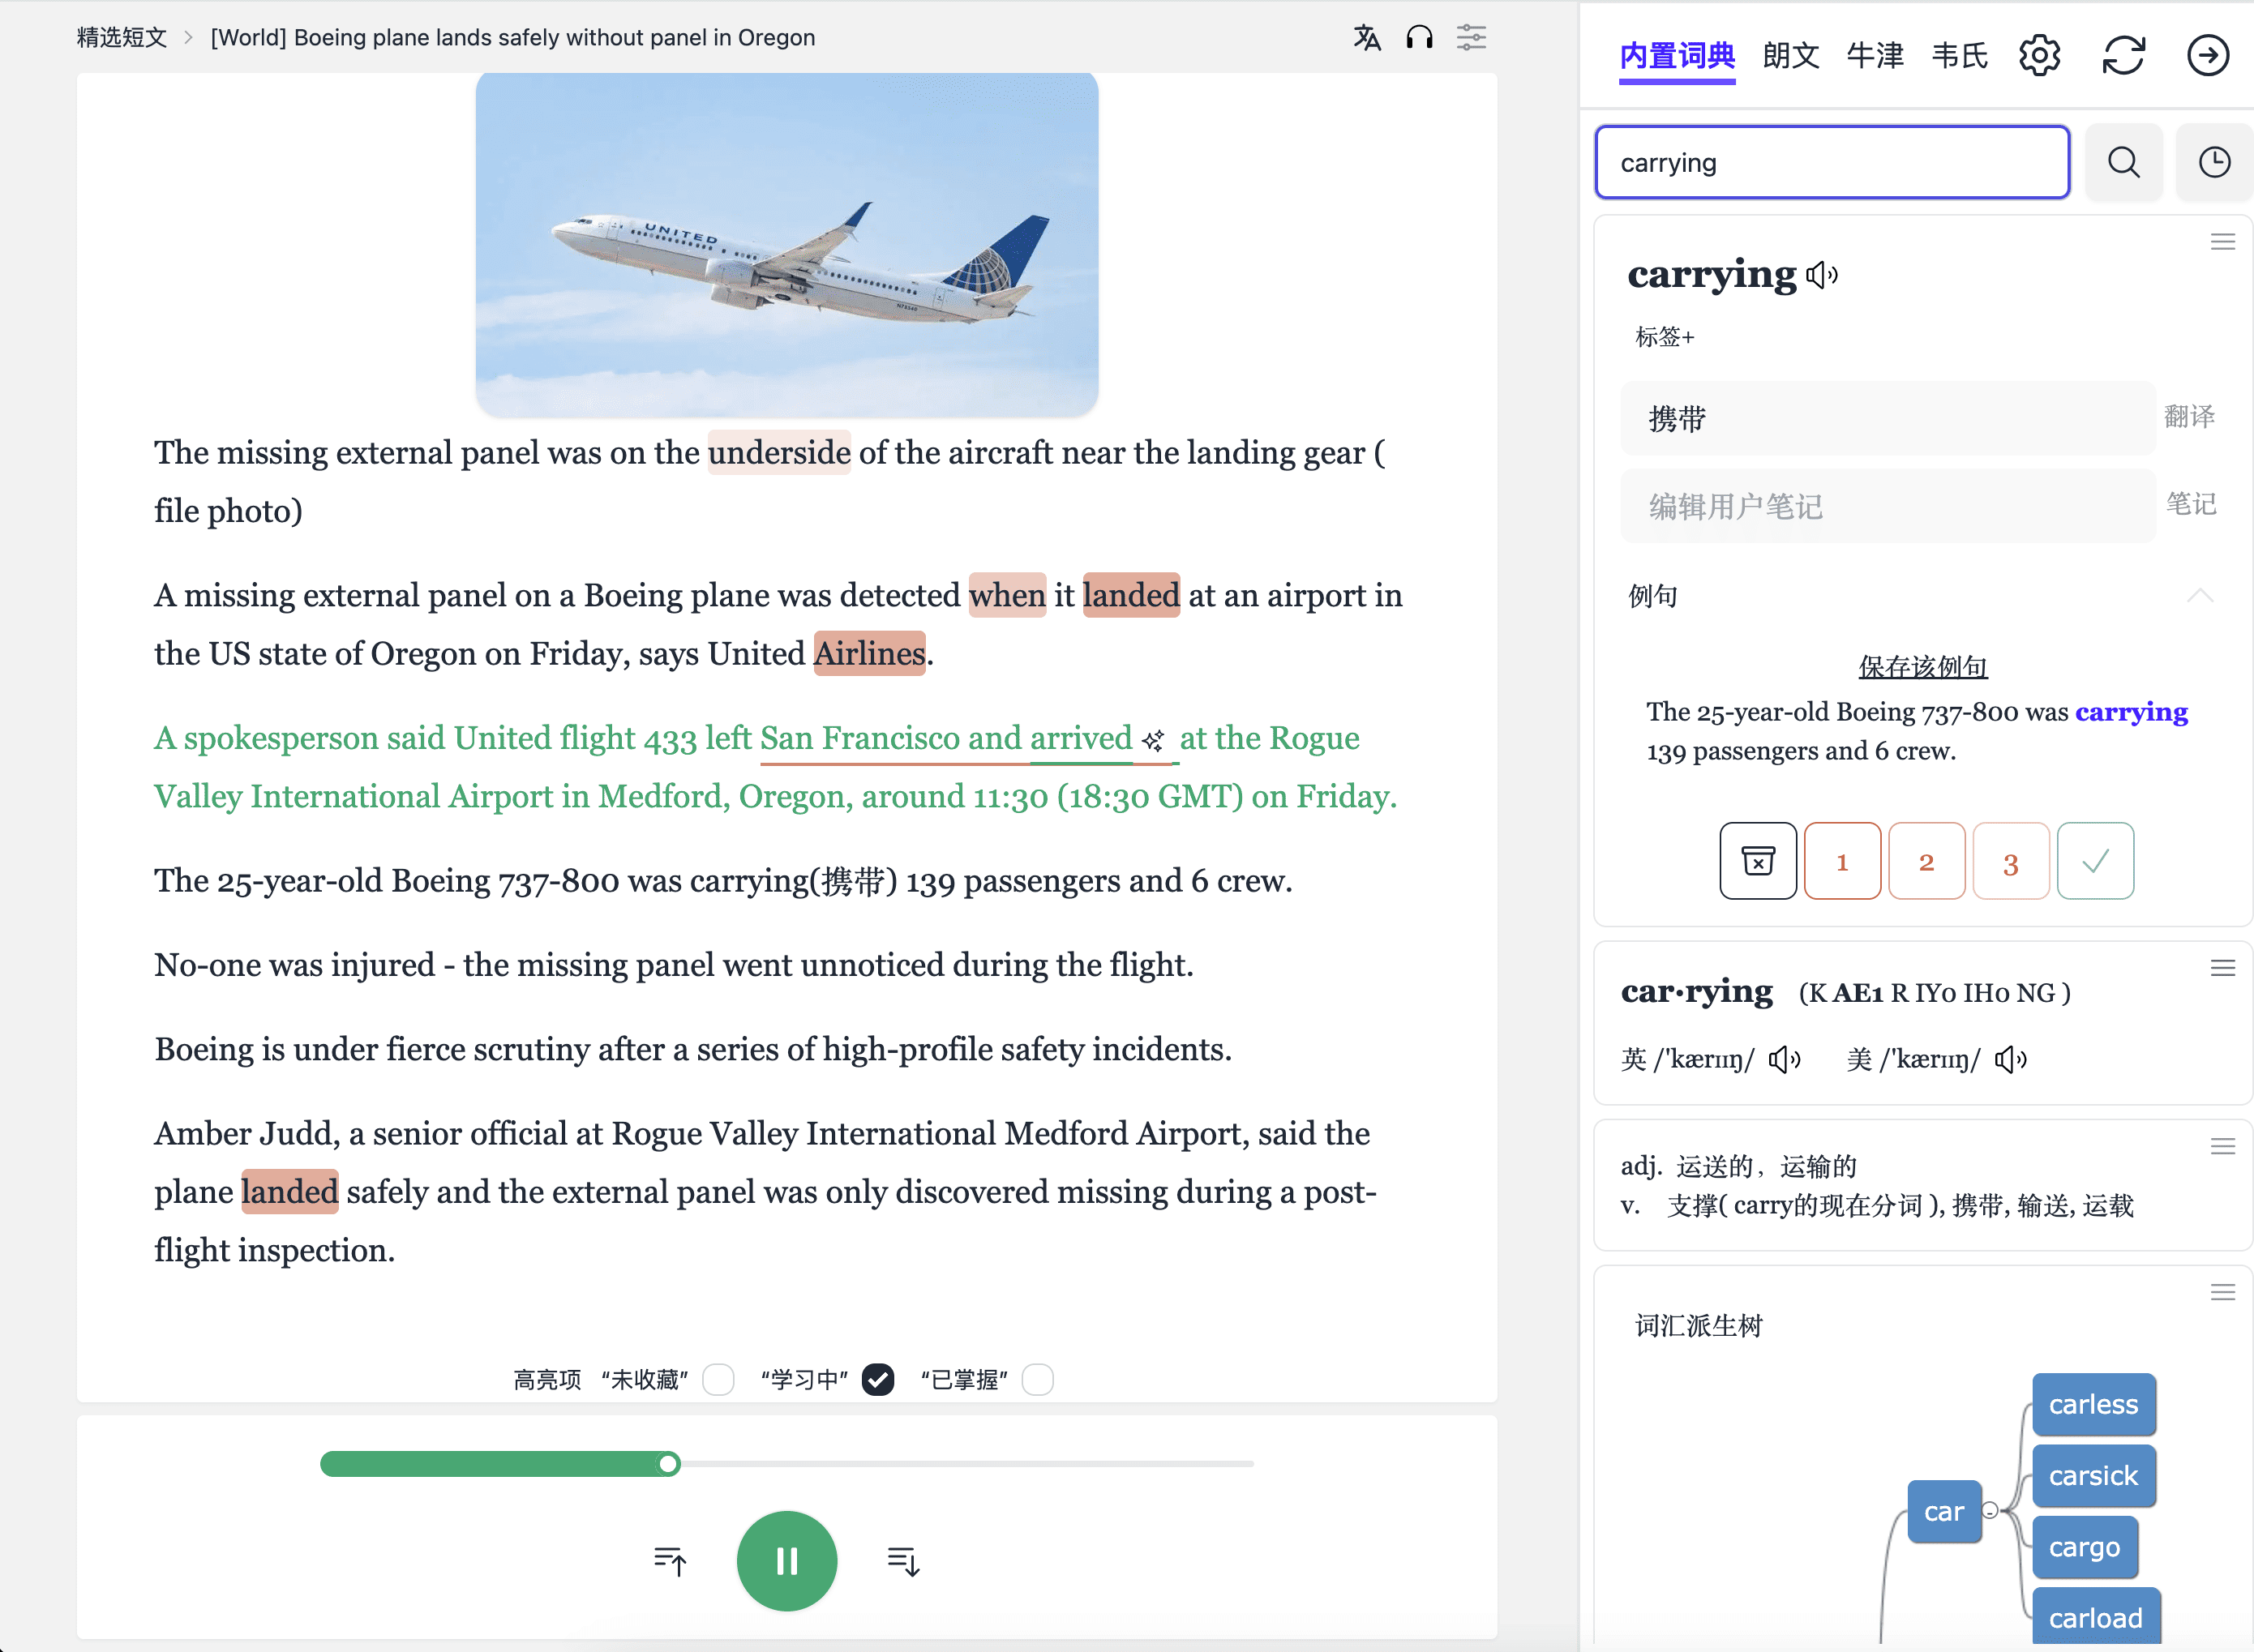Click the word 'carrying(携带)' in the article
Image resolution: width=2254 pixels, height=1652 pixels.
tap(793, 881)
